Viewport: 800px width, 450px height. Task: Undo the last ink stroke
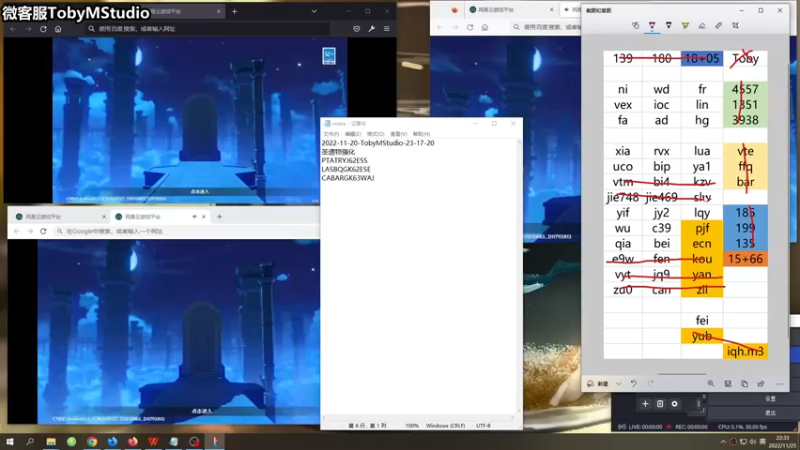pos(634,384)
